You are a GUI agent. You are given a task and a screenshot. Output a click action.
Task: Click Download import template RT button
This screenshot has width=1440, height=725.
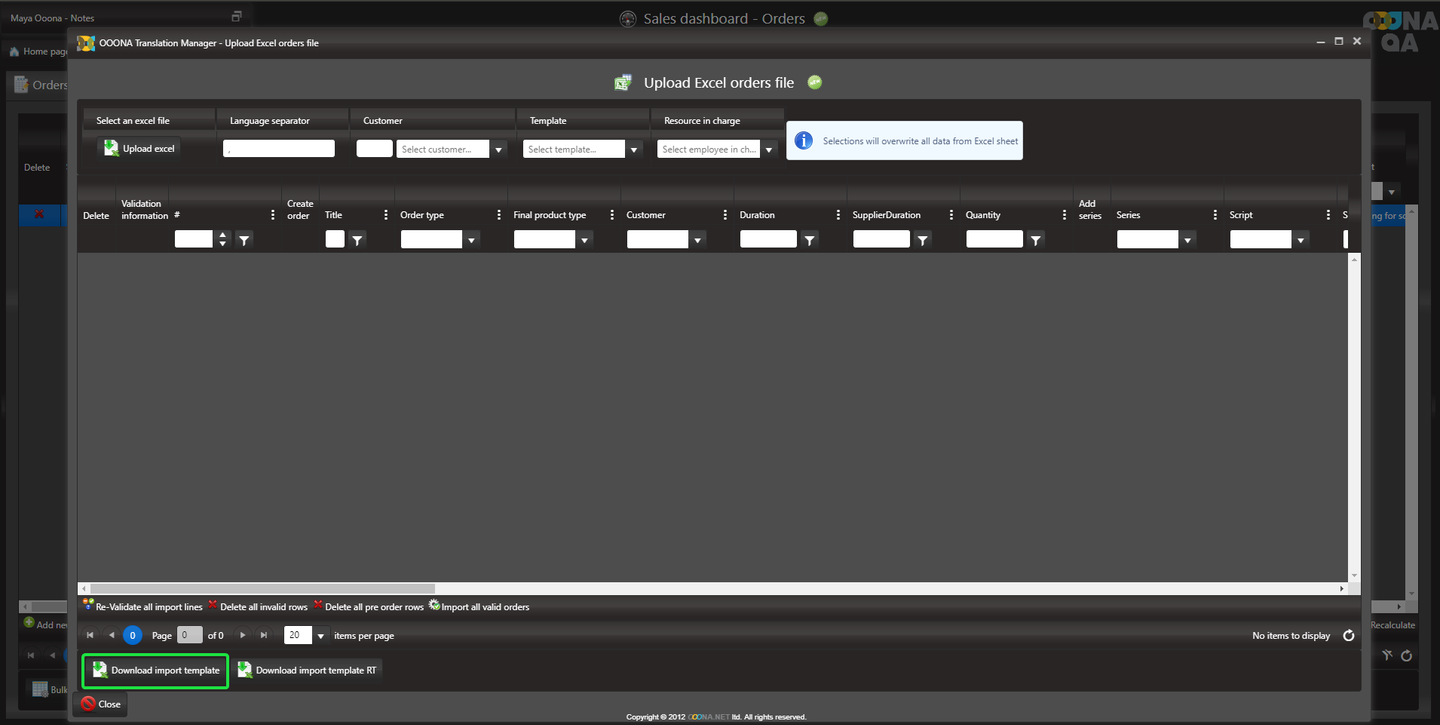tap(308, 670)
